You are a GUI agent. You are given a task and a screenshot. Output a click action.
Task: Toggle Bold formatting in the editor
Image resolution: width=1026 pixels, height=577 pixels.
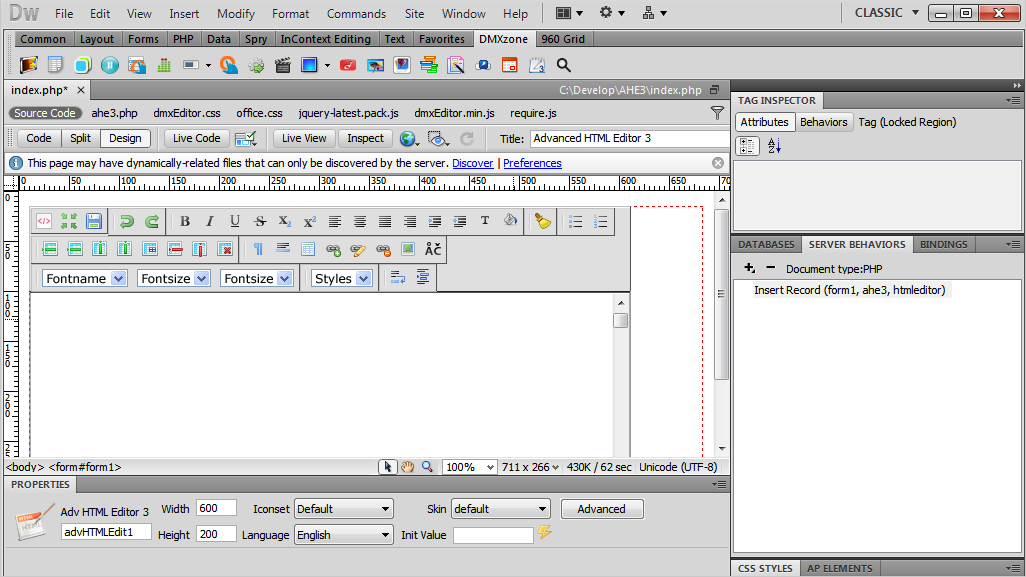[x=185, y=222]
